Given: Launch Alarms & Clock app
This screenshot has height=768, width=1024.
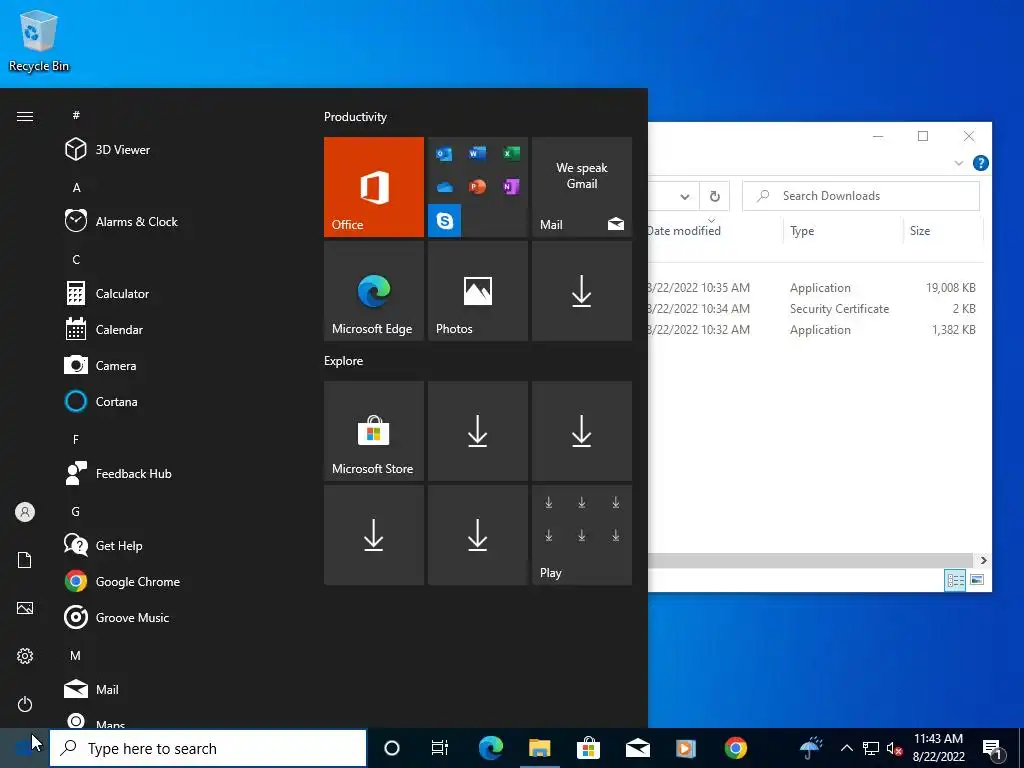Looking at the screenshot, I should point(121,221).
